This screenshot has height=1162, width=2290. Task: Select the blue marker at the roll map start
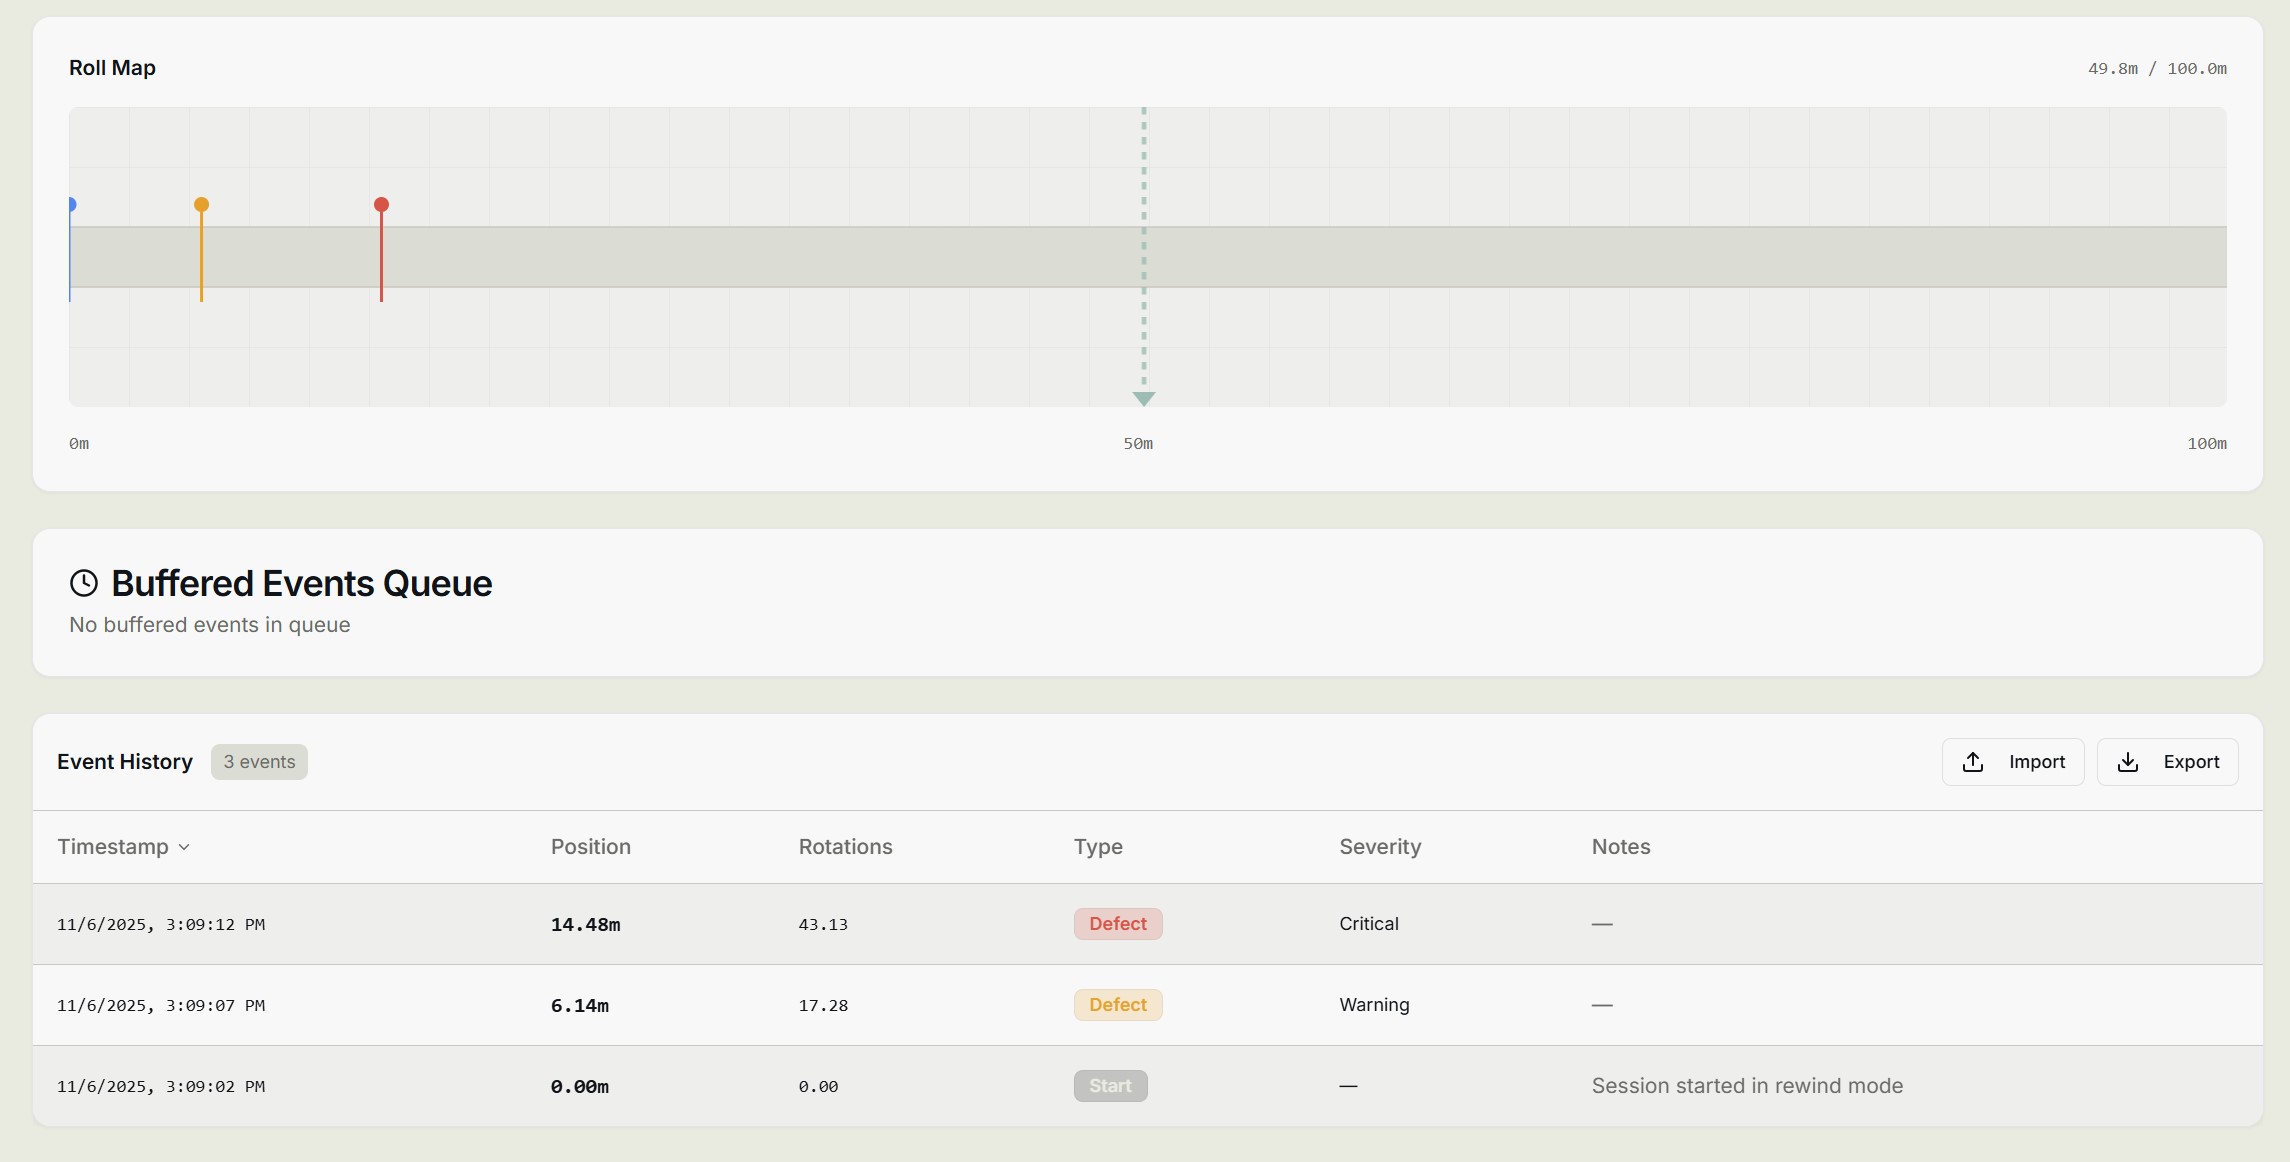point(72,205)
